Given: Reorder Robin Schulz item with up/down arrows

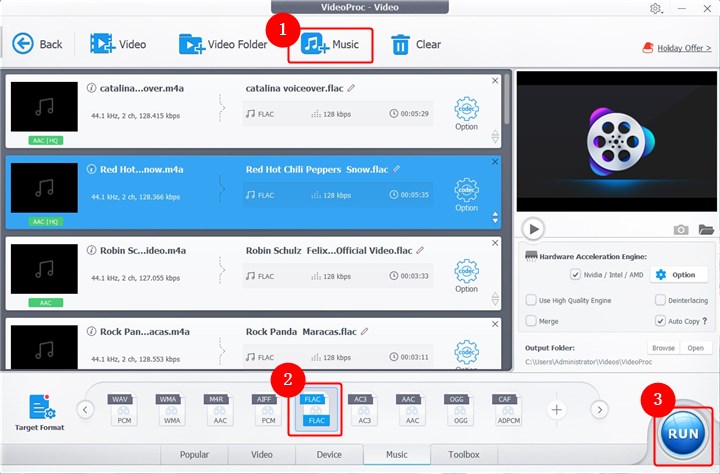Looking at the screenshot, I should [x=495, y=299].
